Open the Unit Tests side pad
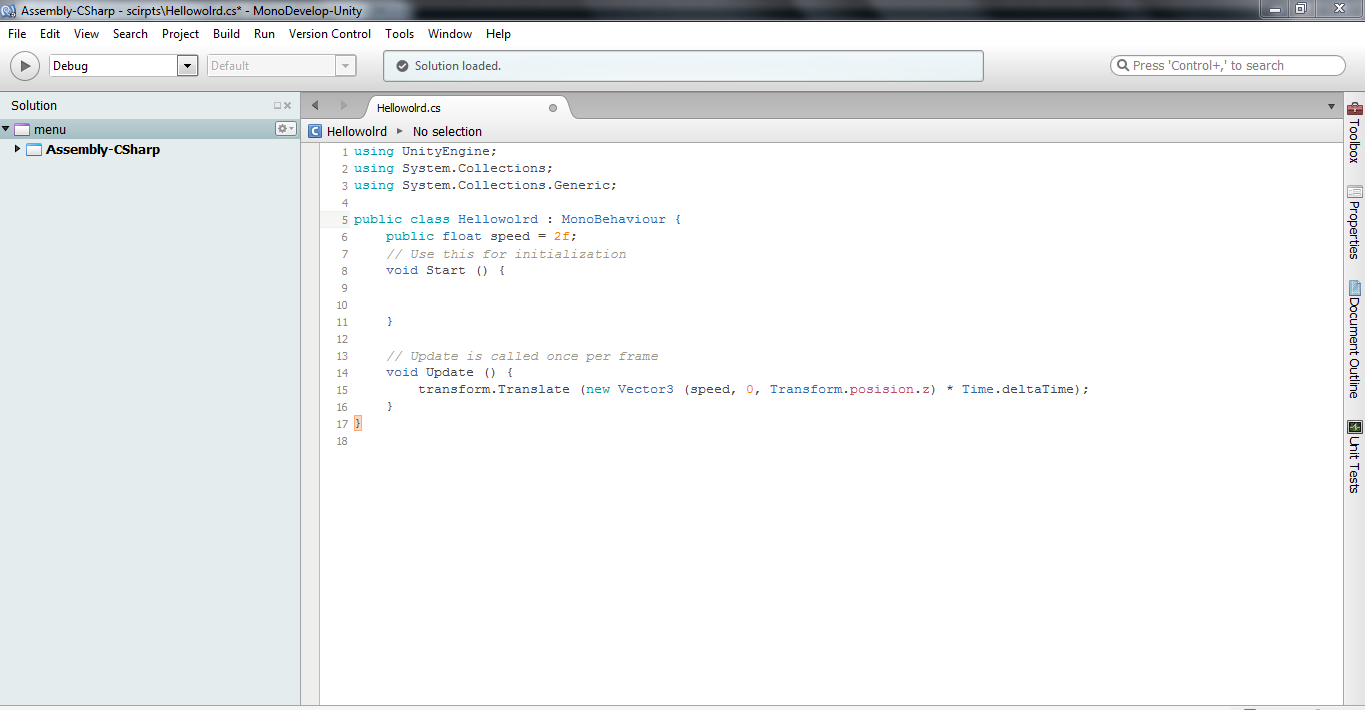This screenshot has width=1365, height=710. pyautogui.click(x=1355, y=457)
